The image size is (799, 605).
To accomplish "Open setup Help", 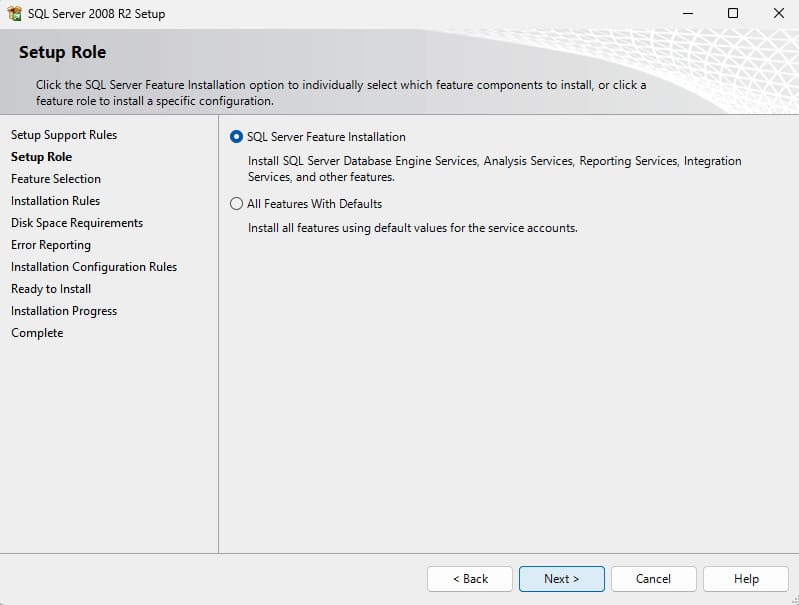I will pyautogui.click(x=745, y=578).
